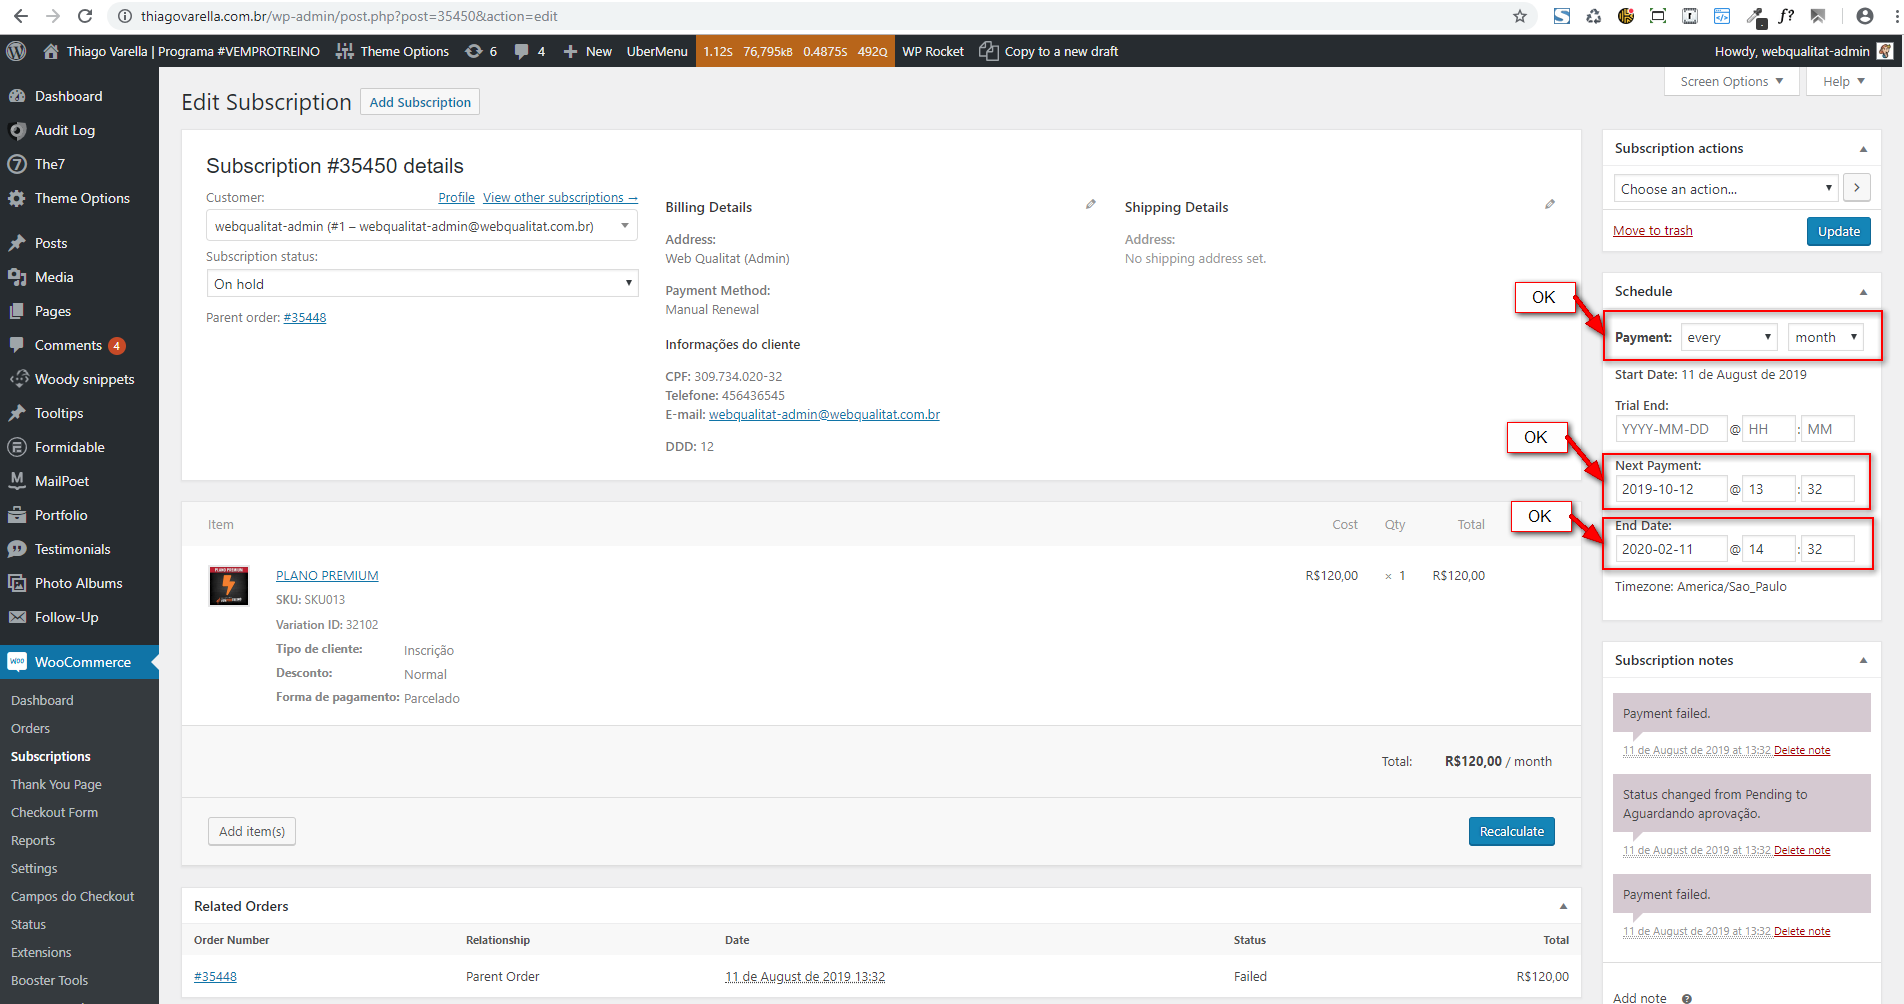The height and width of the screenshot is (1004, 1904).
Task: Click the View other subscriptions link
Action: (560, 198)
